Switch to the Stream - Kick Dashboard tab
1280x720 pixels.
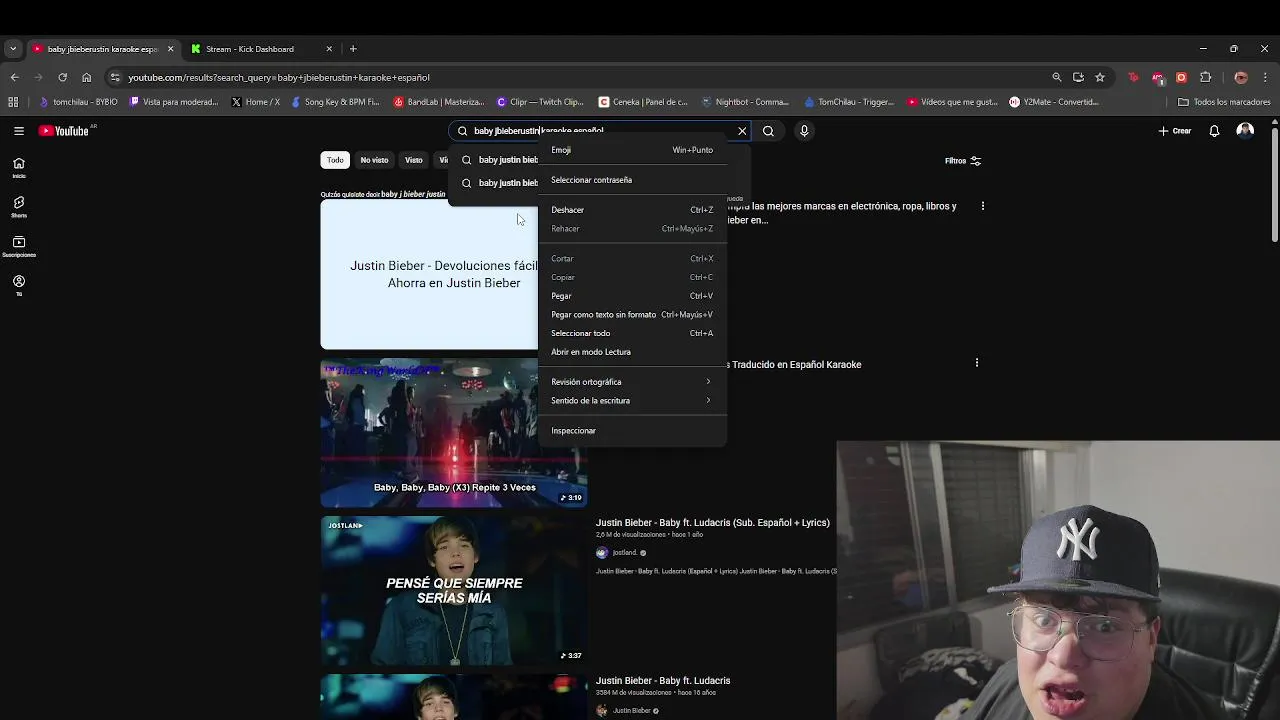coord(262,49)
